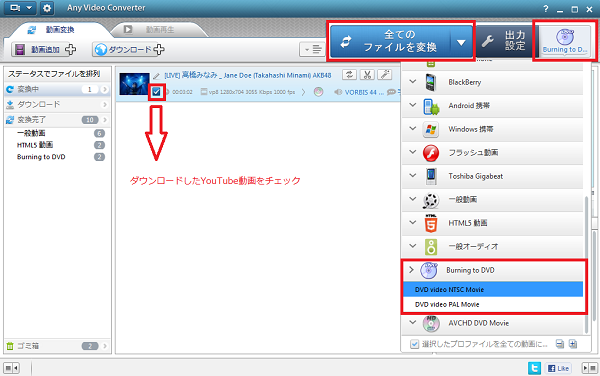Screen dimensions: 600x376
Task: Toggle the right panel button in status bar
Action: click(x=590, y=368)
